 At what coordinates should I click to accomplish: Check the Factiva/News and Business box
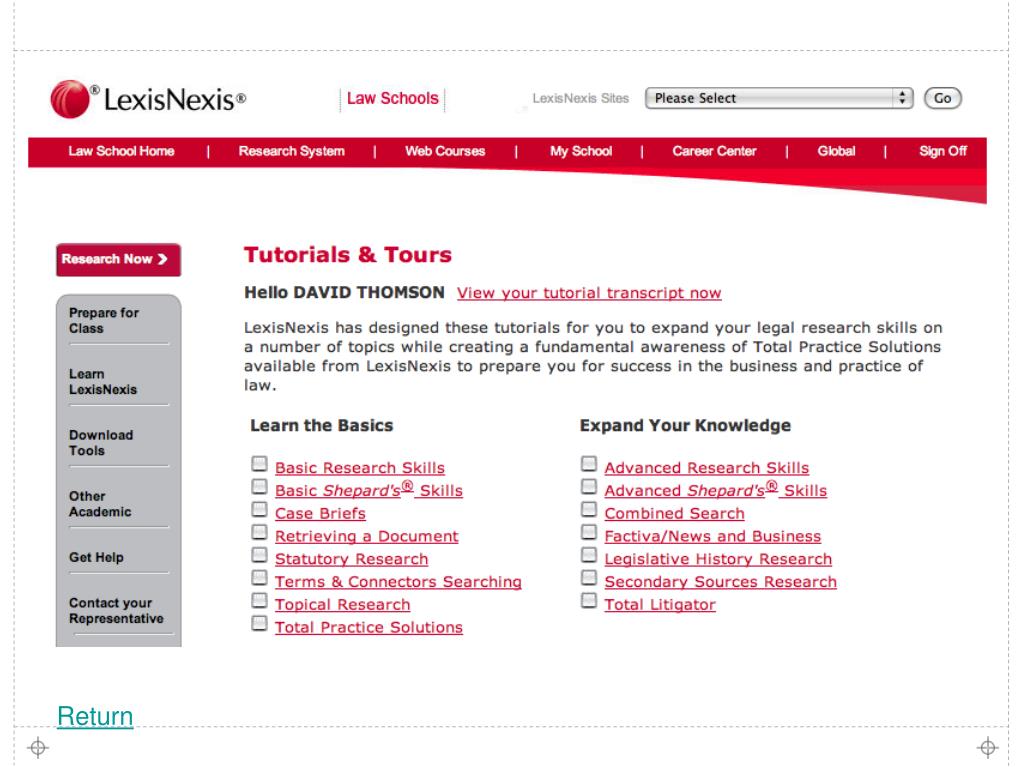point(588,532)
